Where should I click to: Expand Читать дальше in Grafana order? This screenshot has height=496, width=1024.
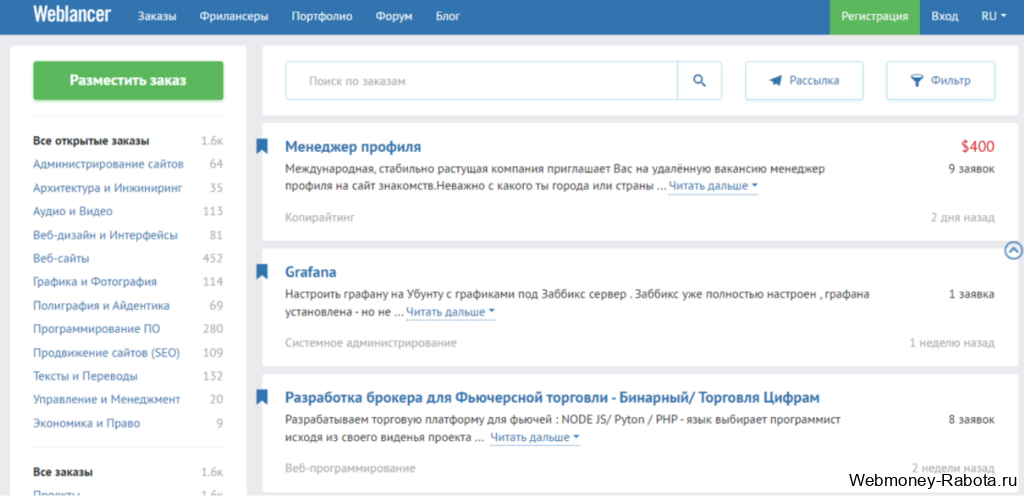(x=451, y=312)
